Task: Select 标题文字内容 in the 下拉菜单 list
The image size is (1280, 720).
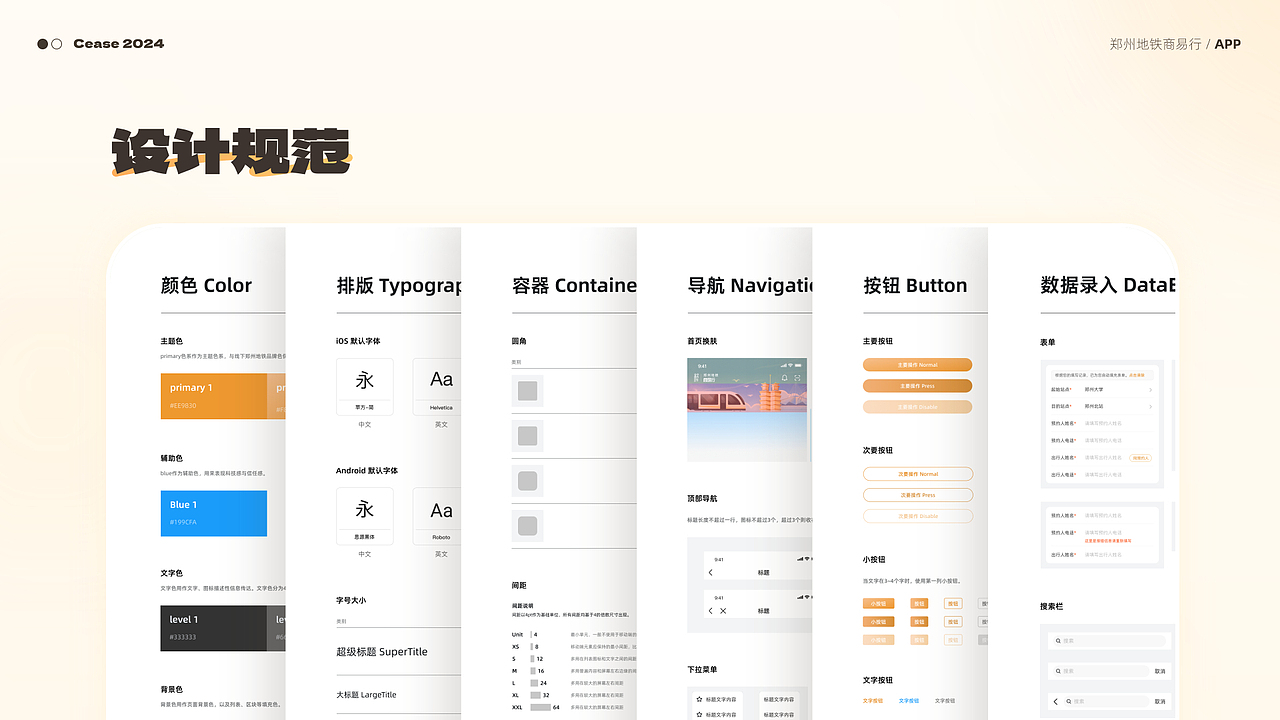Action: pos(721,699)
